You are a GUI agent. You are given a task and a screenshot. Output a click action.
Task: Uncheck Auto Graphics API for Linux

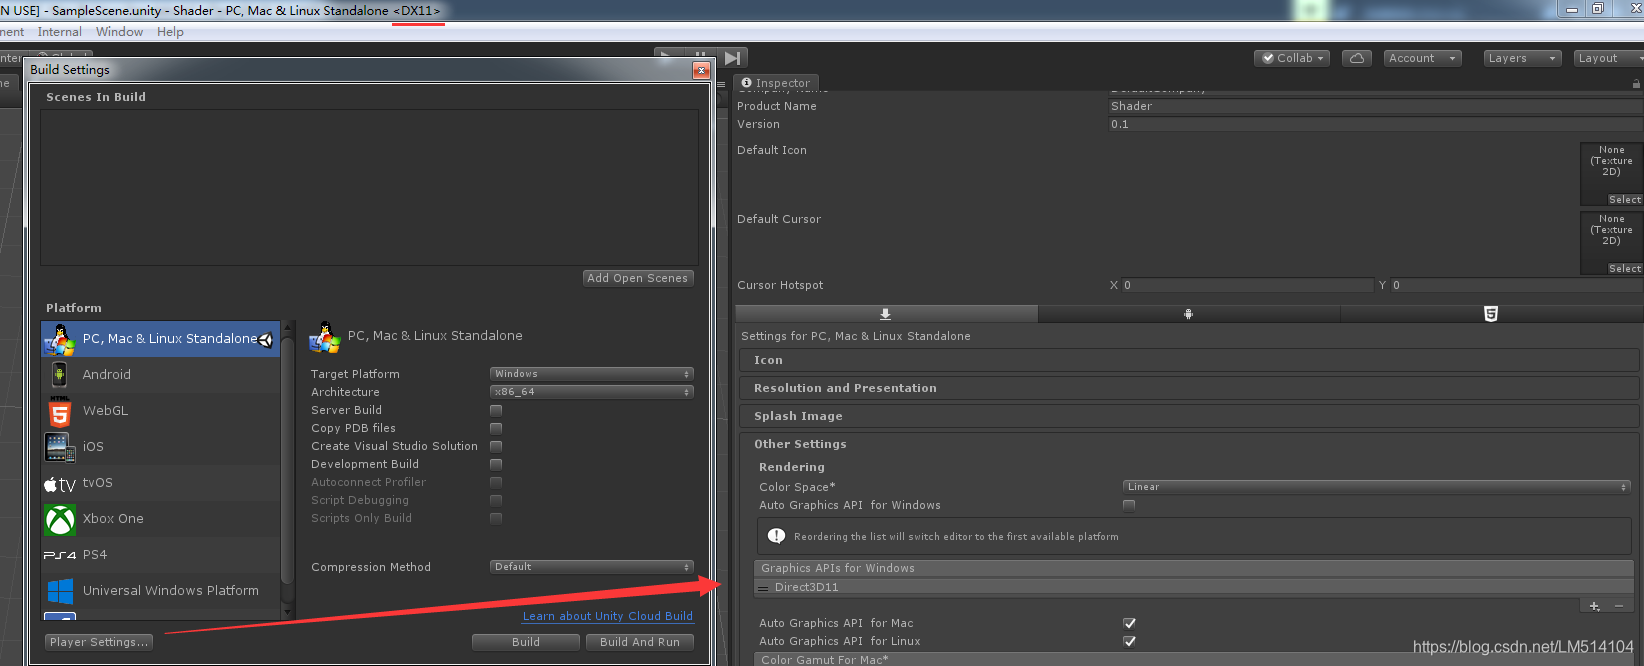tap(1129, 641)
